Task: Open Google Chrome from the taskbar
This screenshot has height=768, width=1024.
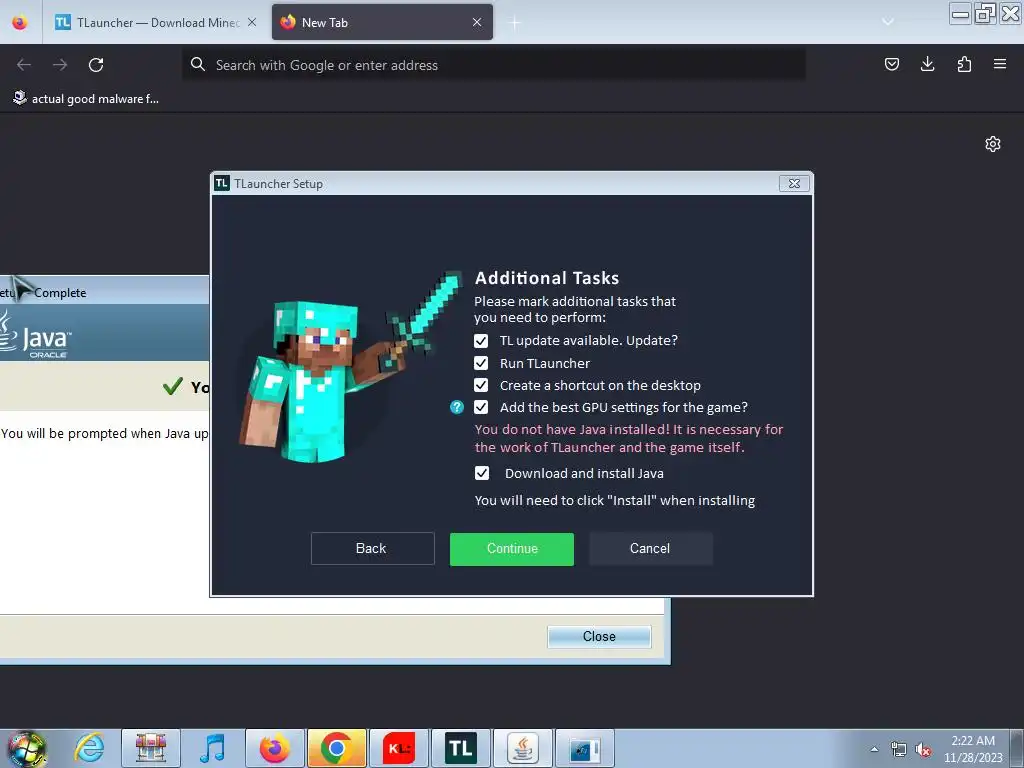Action: 336,748
